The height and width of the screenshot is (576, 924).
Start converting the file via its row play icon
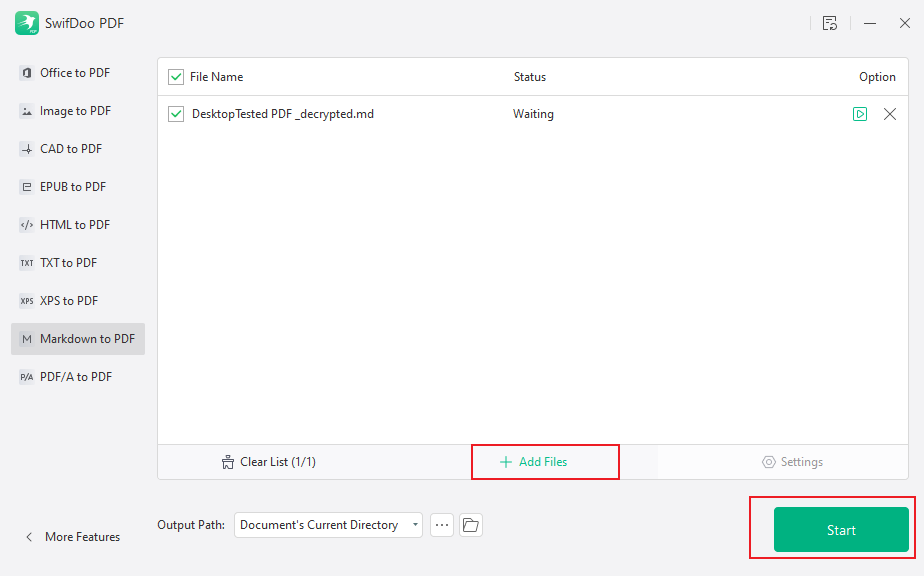click(x=860, y=114)
